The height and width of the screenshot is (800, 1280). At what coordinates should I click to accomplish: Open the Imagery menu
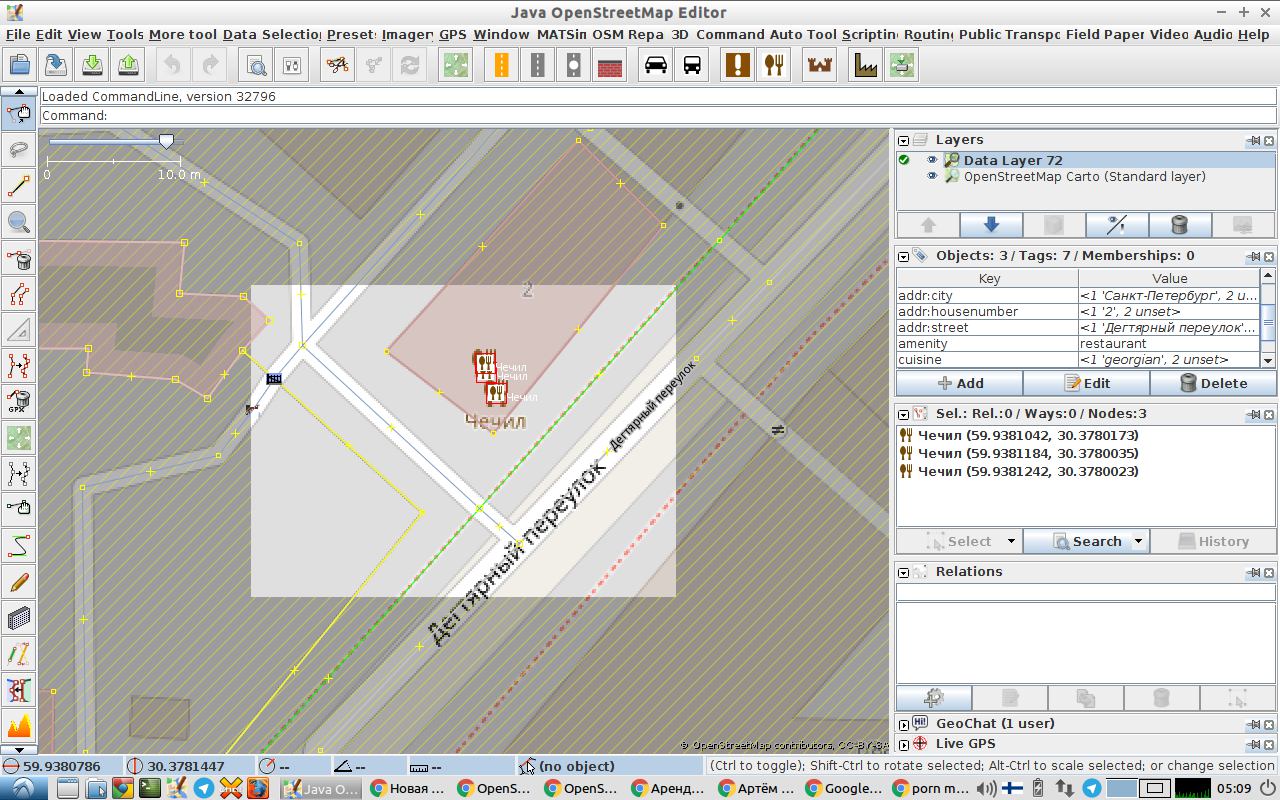[x=408, y=34]
